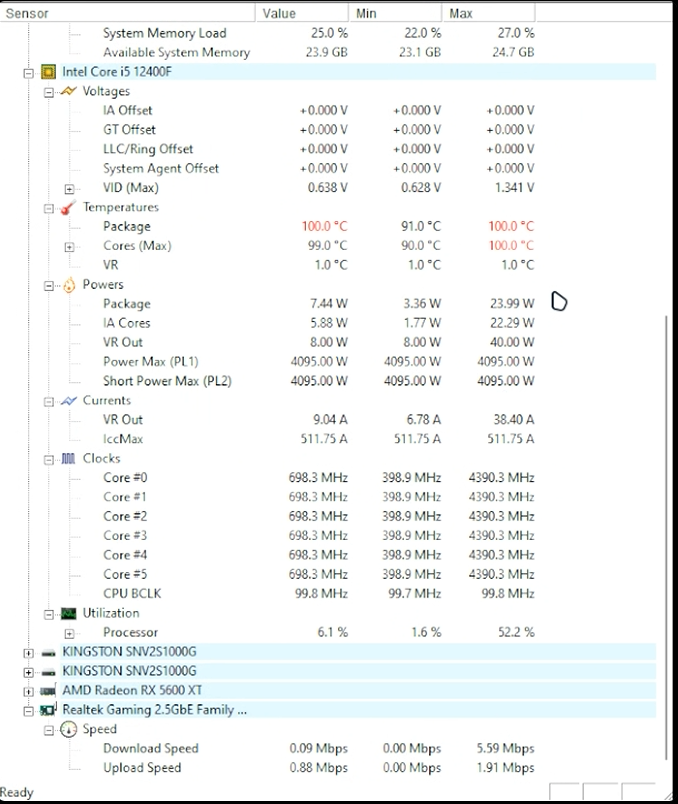The width and height of the screenshot is (678, 804).
Task: Select the Core #5 clock row
Action: click(318, 574)
